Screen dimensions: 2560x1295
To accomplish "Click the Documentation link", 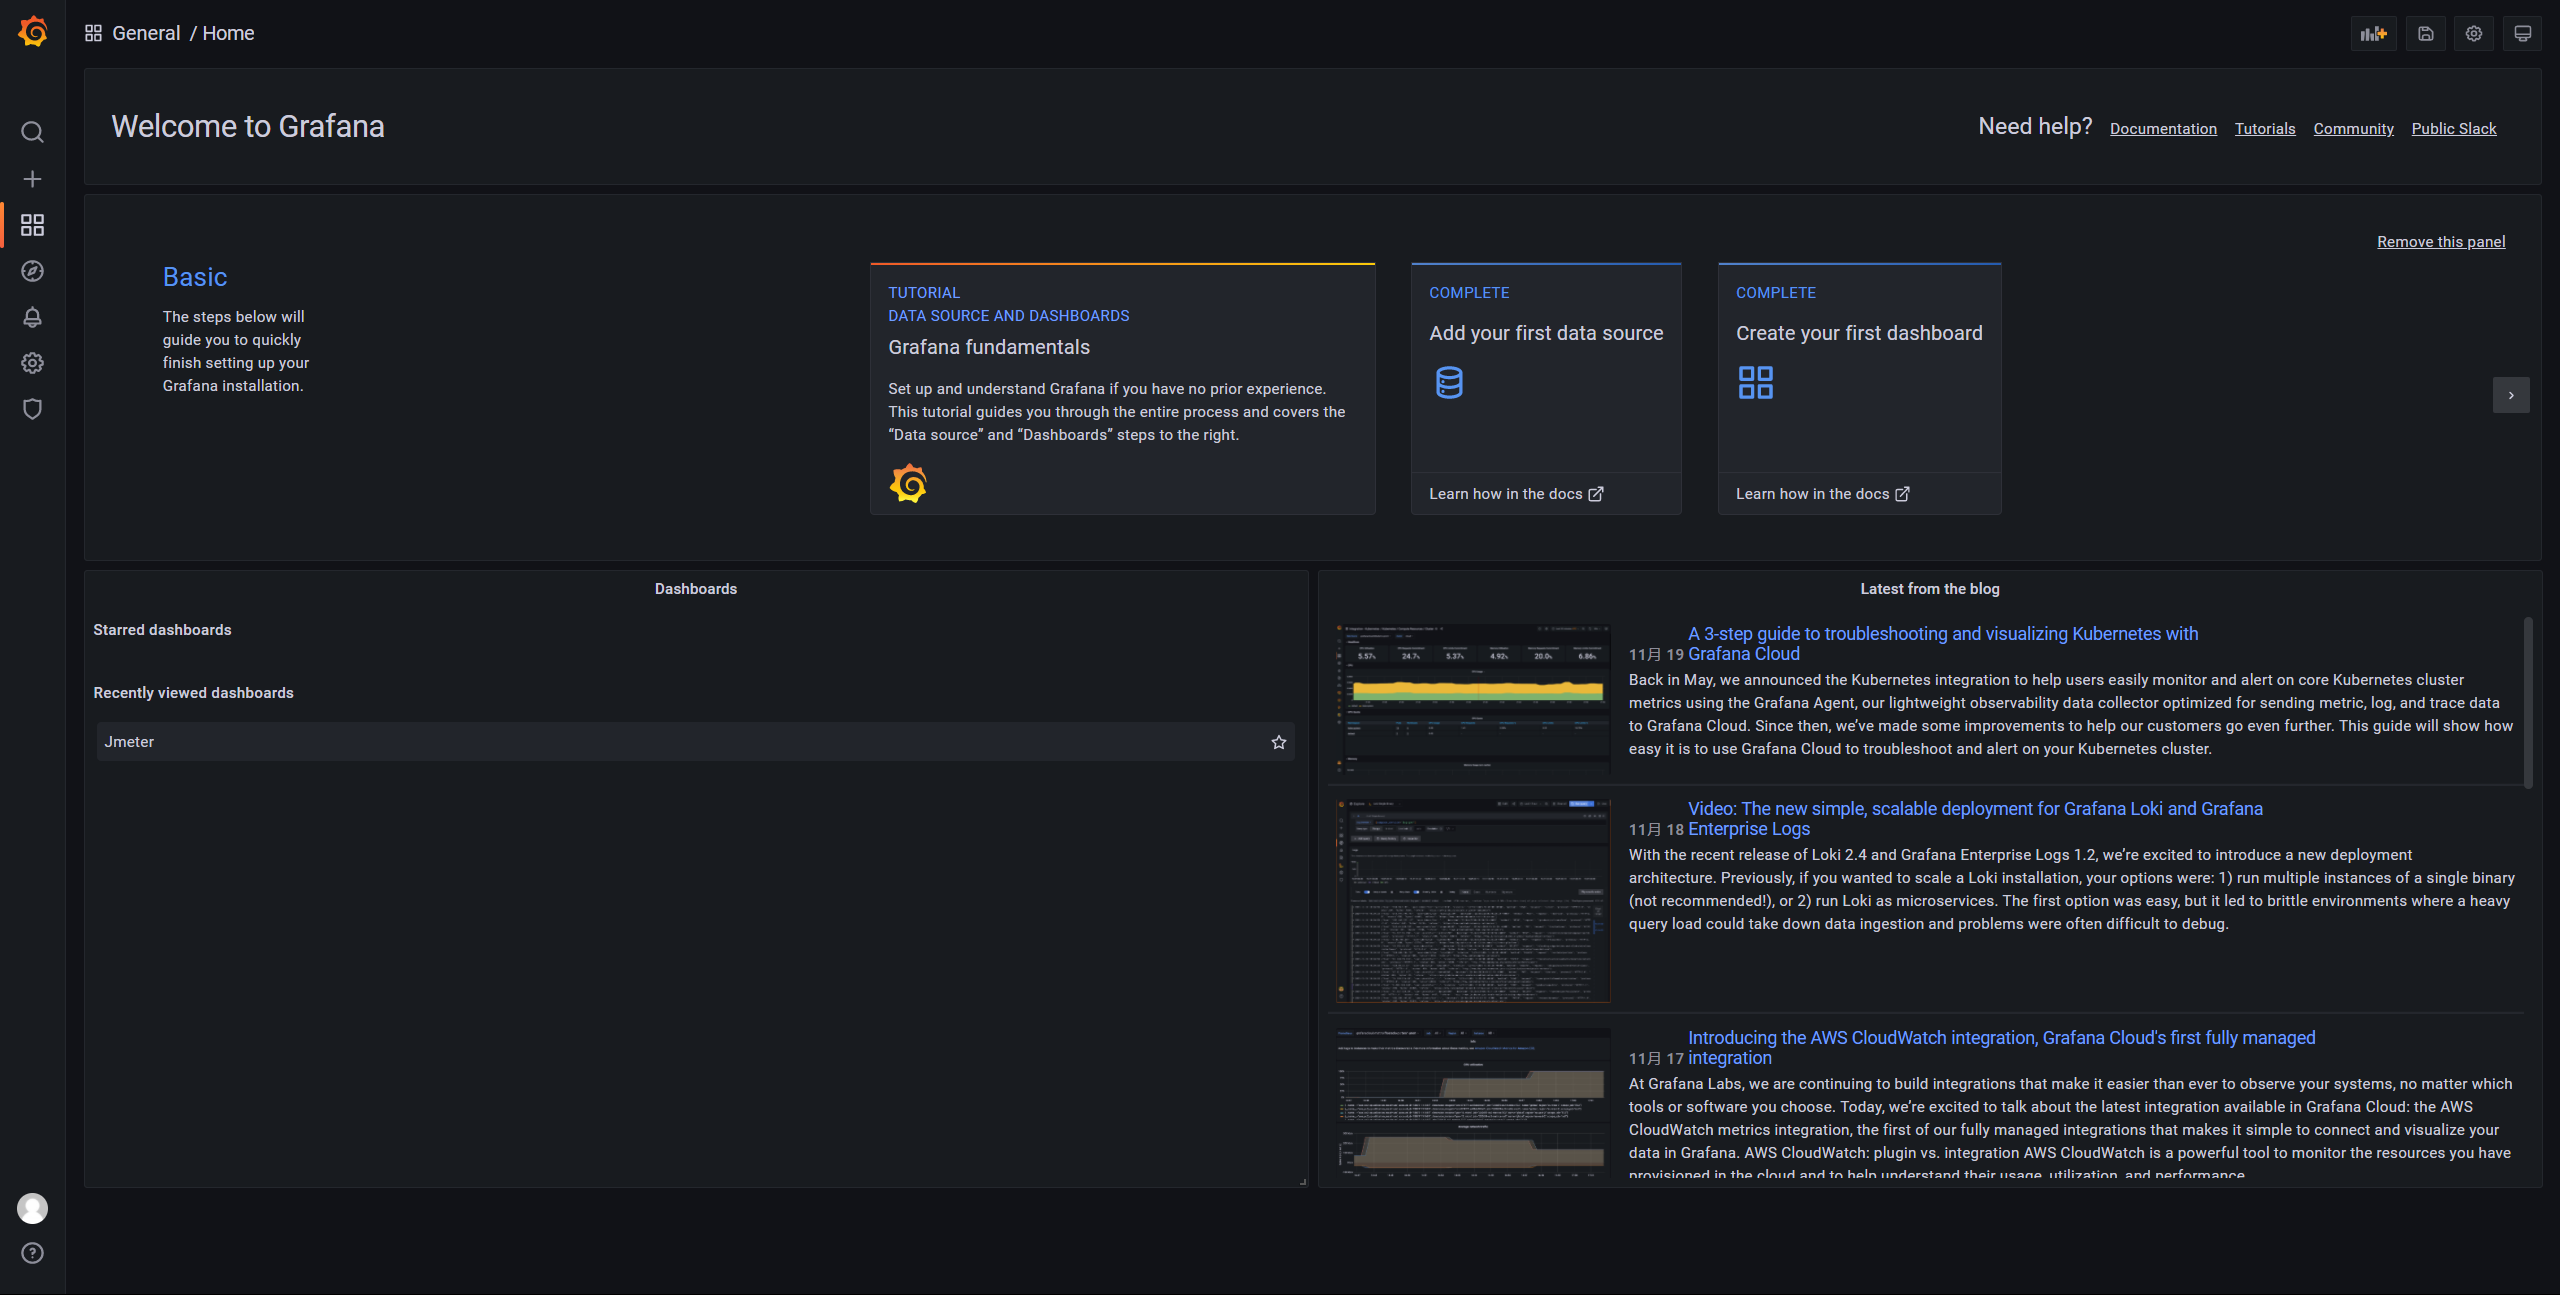I will [x=2163, y=128].
